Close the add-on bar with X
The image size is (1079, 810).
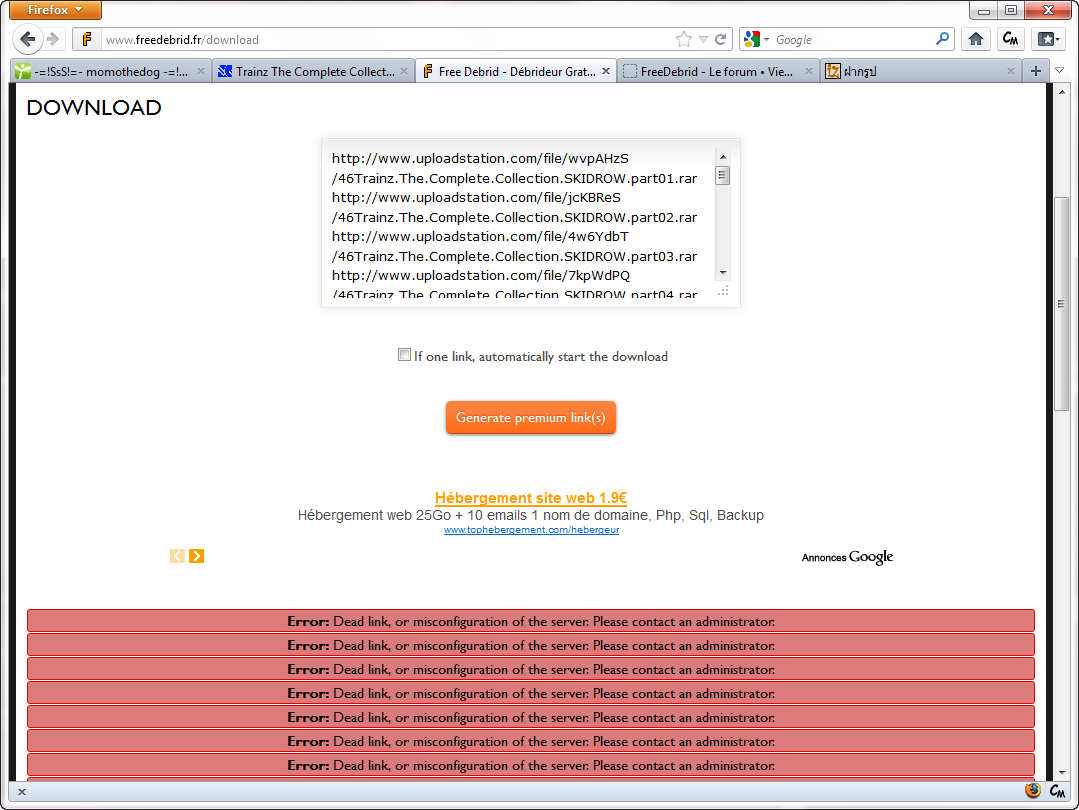22,791
